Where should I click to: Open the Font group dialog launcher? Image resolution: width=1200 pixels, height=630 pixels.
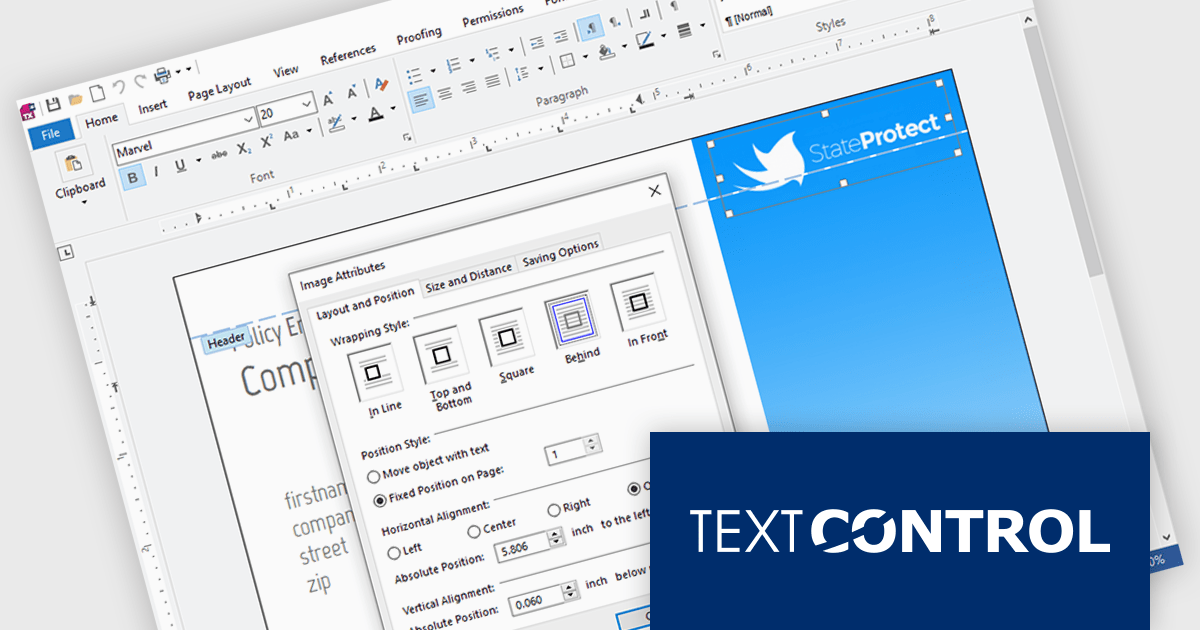(407, 138)
